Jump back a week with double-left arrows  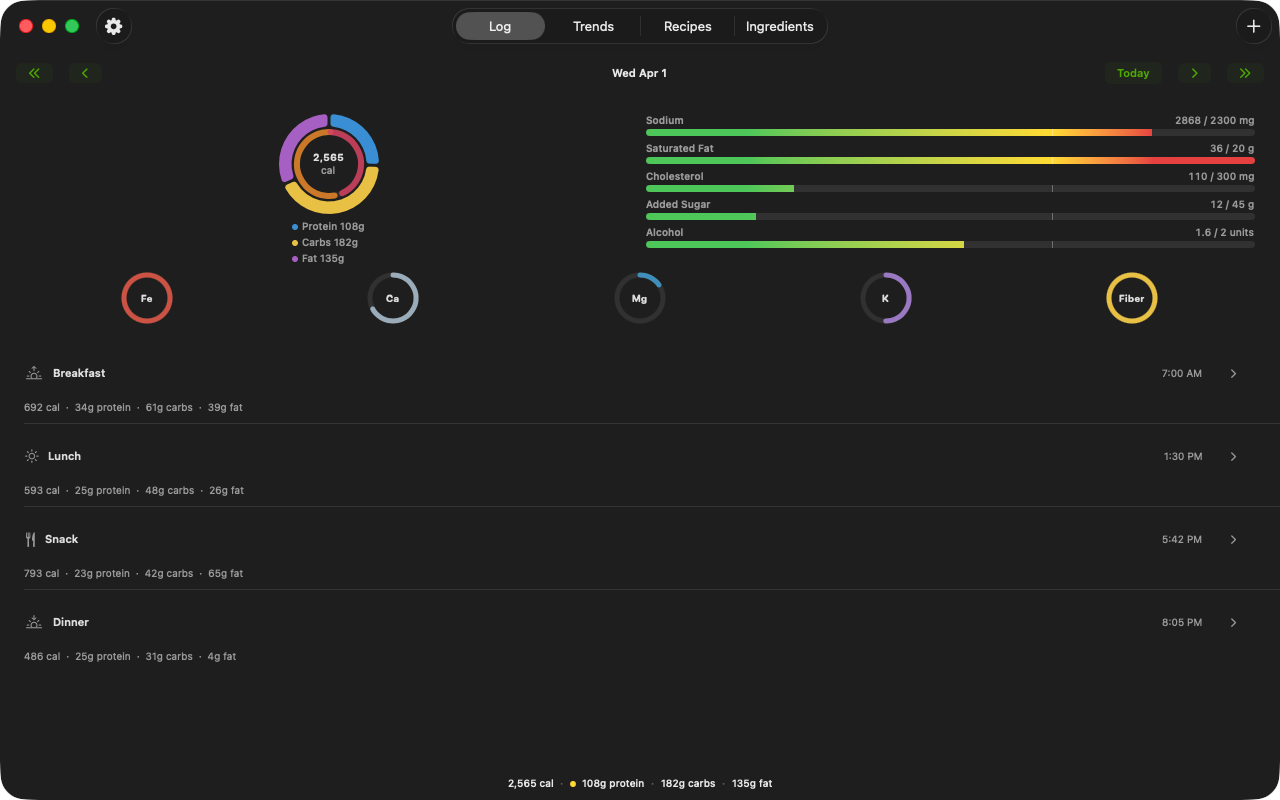[35, 73]
